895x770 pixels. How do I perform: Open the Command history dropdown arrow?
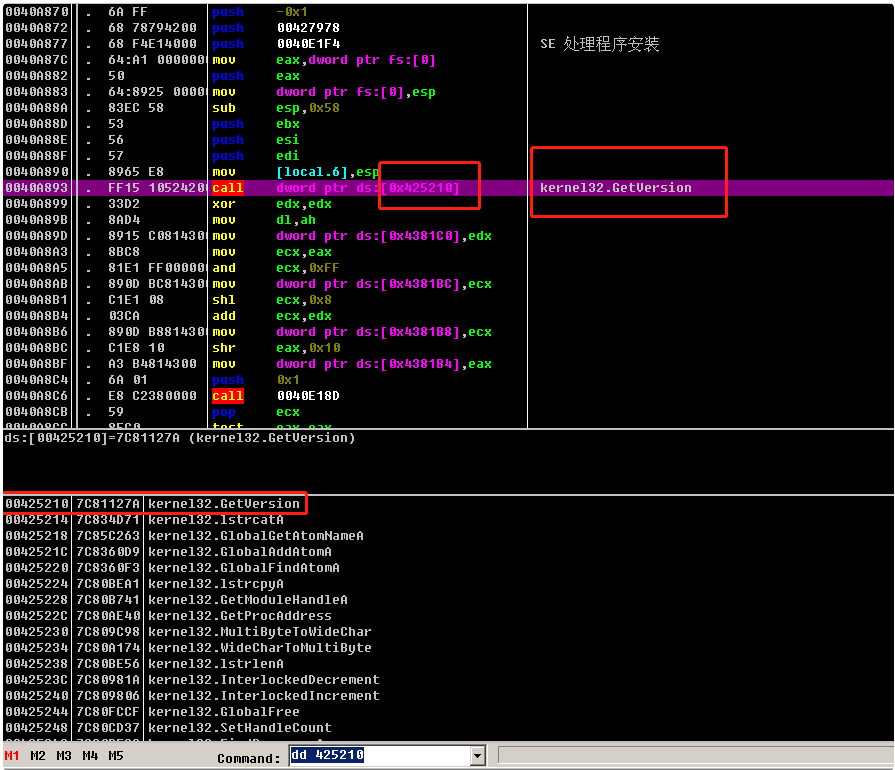[x=477, y=756]
